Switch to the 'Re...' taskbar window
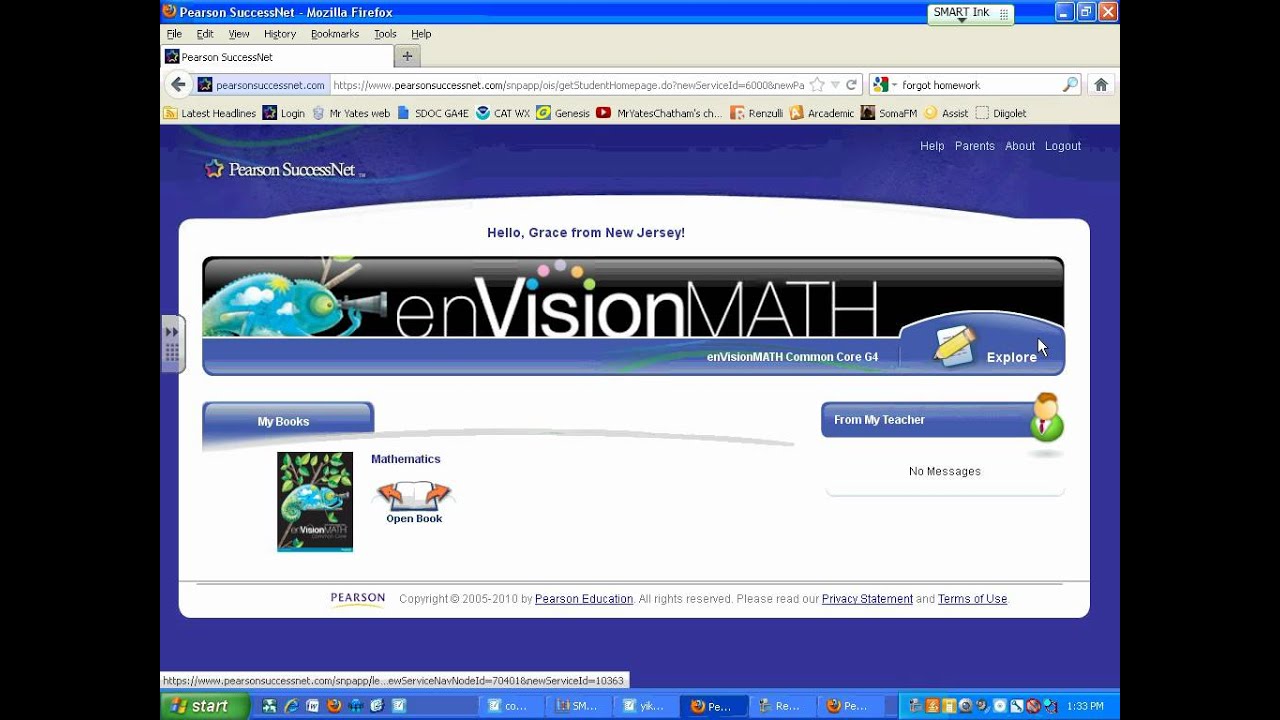 (783, 706)
